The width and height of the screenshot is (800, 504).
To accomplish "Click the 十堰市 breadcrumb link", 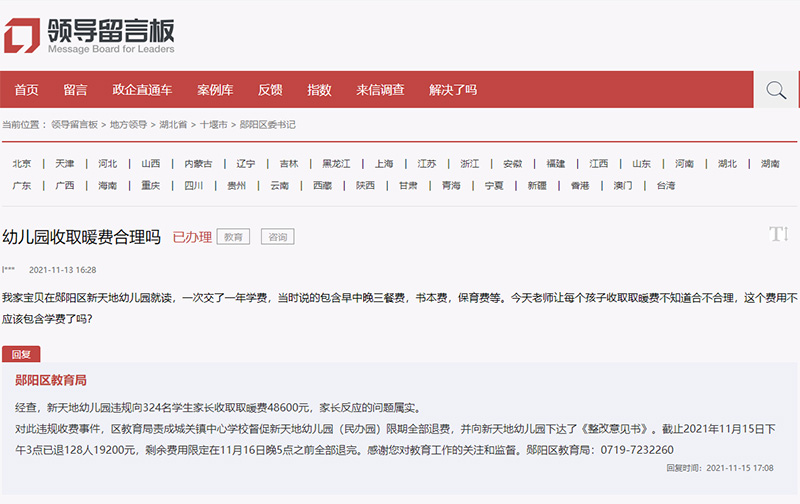I will click(213, 125).
